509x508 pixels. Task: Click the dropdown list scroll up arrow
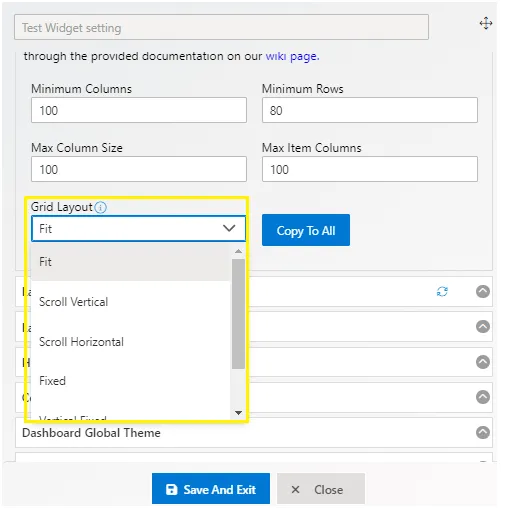[x=238, y=251]
